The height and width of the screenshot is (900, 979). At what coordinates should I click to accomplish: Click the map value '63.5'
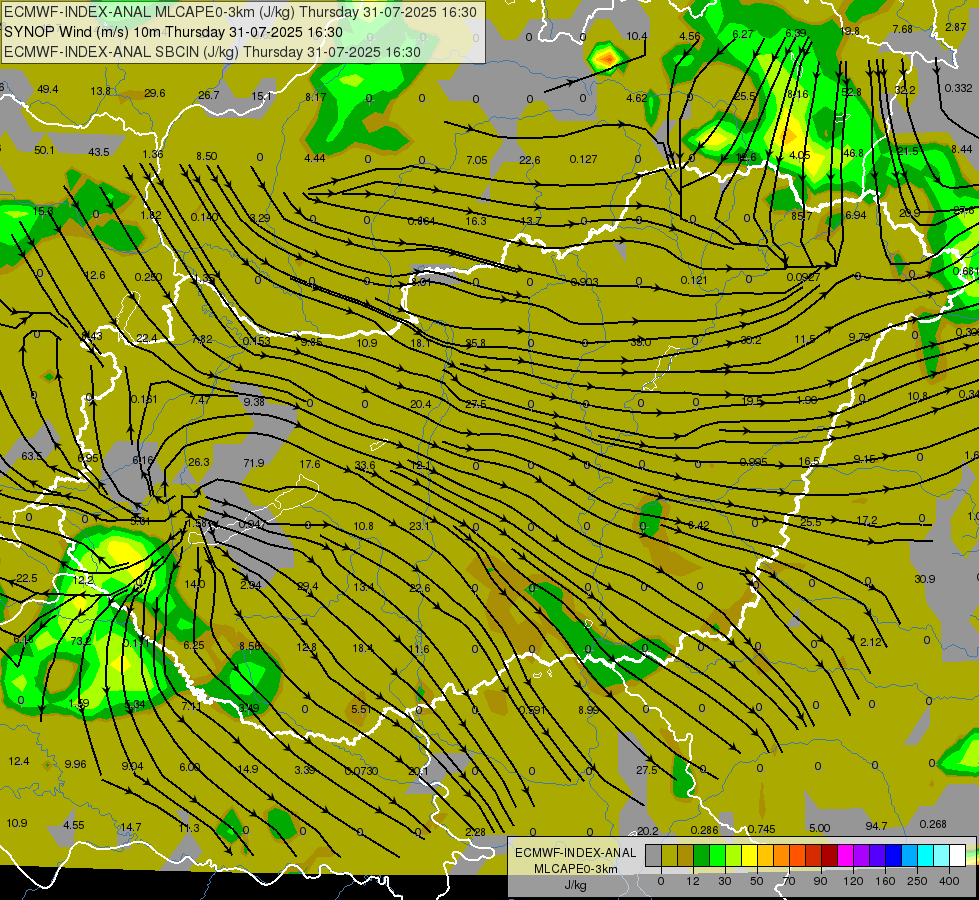[31, 456]
